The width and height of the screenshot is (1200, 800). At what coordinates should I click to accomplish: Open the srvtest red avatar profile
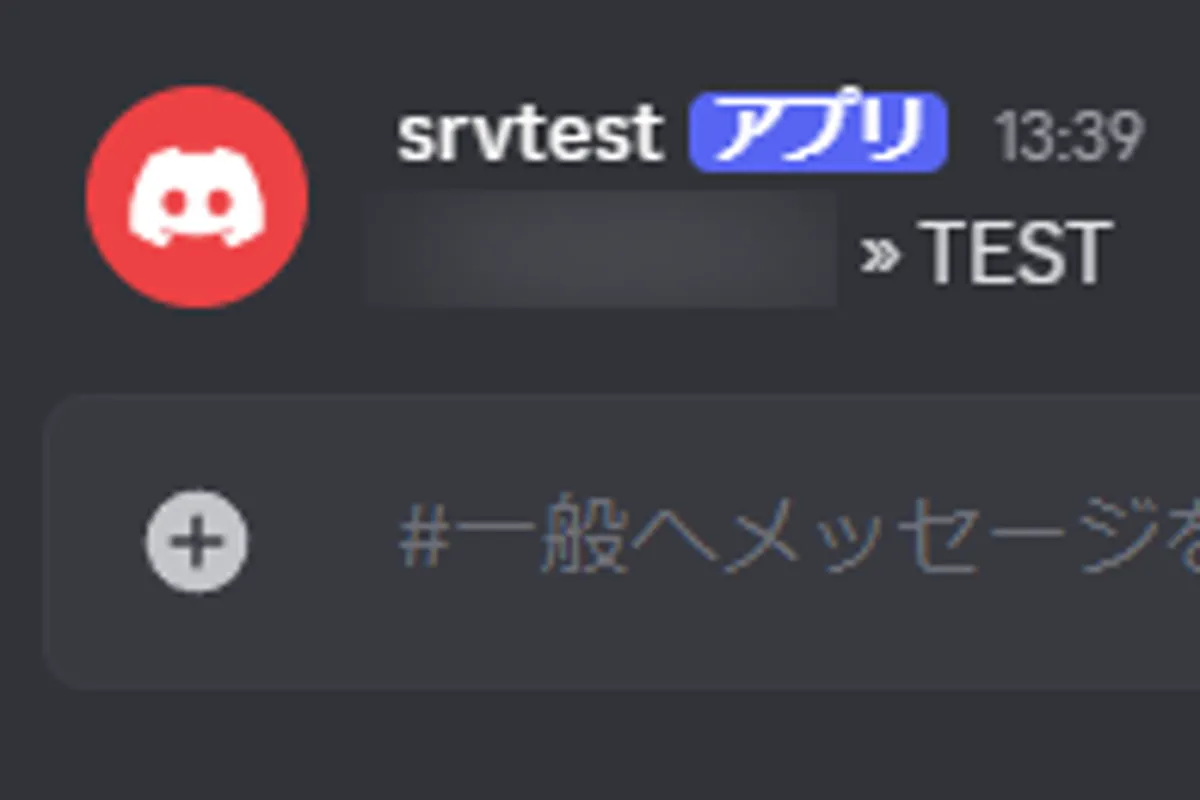tap(197, 197)
